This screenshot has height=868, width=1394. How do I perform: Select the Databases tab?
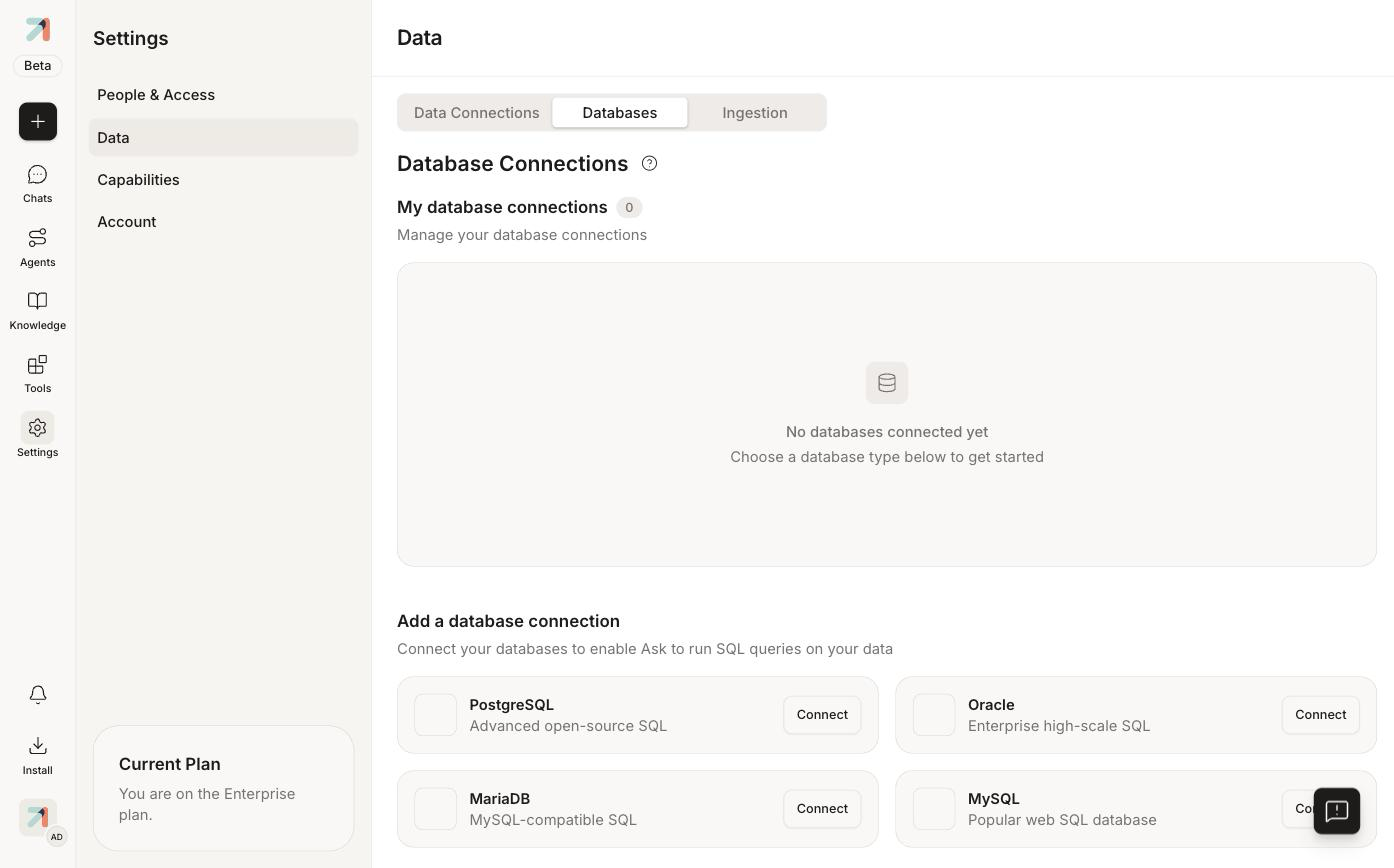[620, 113]
